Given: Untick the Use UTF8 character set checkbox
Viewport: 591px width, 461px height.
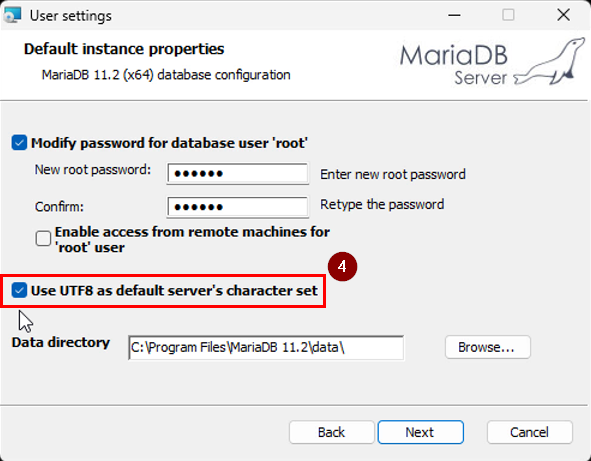Looking at the screenshot, I should pos(19,290).
